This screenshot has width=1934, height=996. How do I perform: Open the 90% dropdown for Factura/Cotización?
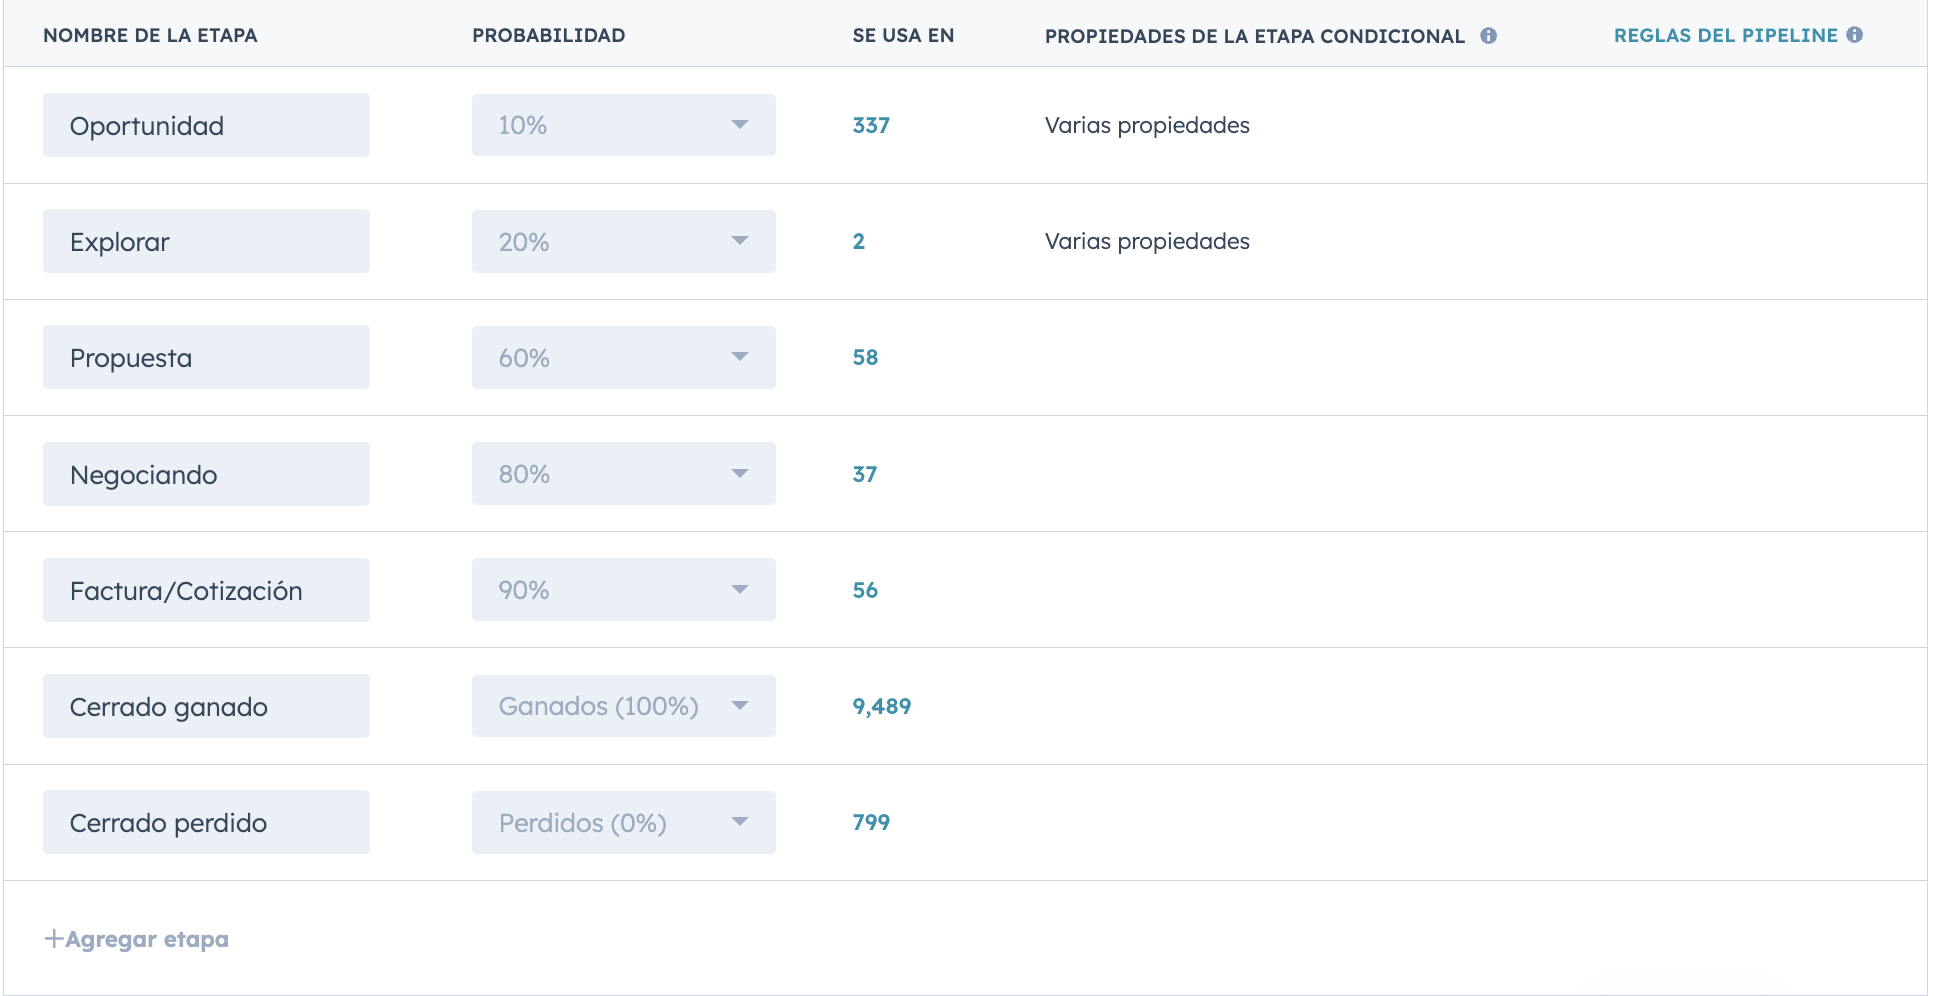(623, 590)
